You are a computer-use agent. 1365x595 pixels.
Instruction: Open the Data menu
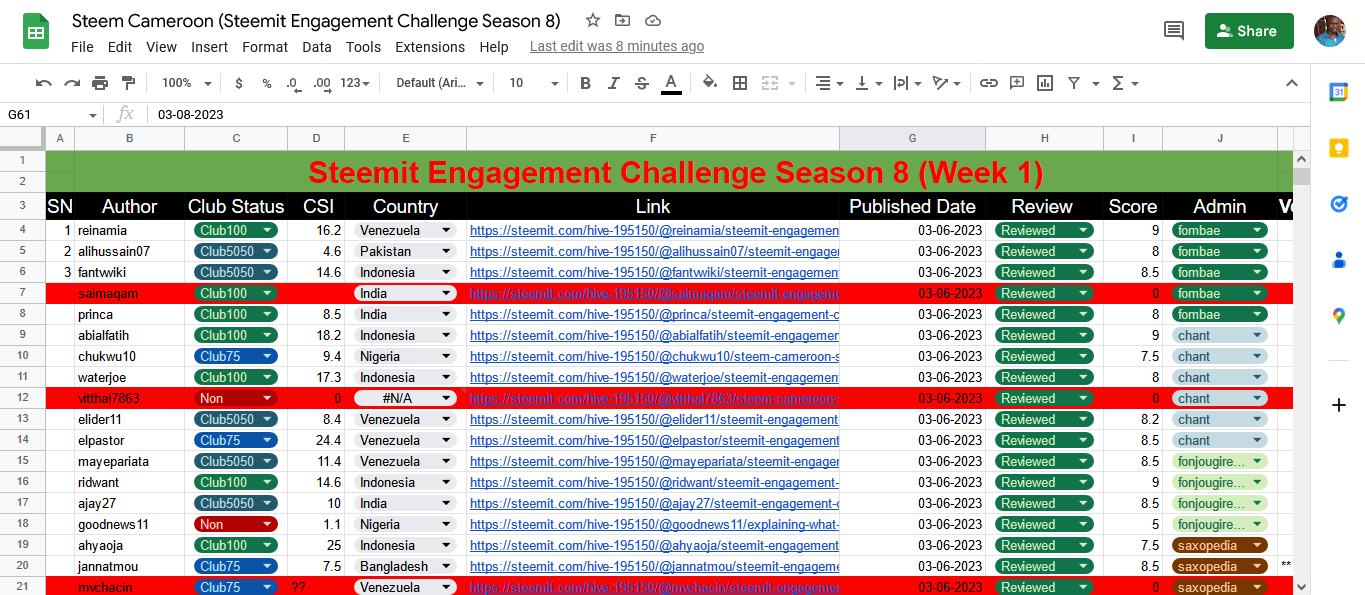tap(317, 47)
